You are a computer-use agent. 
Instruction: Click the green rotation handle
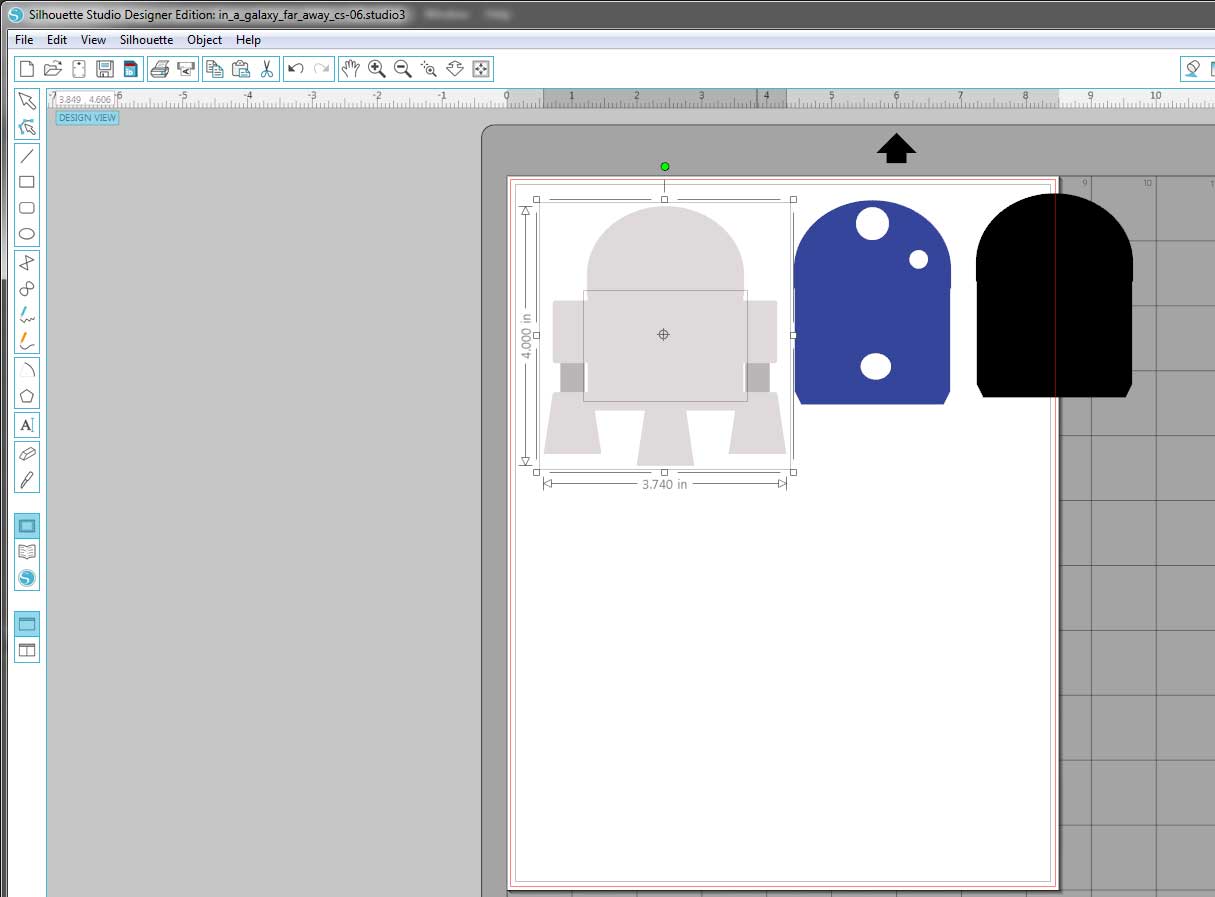click(x=665, y=167)
